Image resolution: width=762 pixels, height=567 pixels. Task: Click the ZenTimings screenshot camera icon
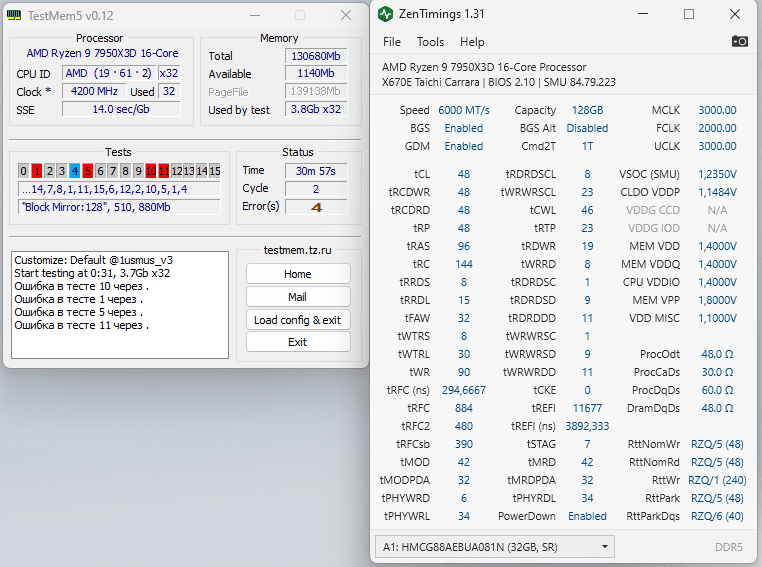(x=740, y=41)
